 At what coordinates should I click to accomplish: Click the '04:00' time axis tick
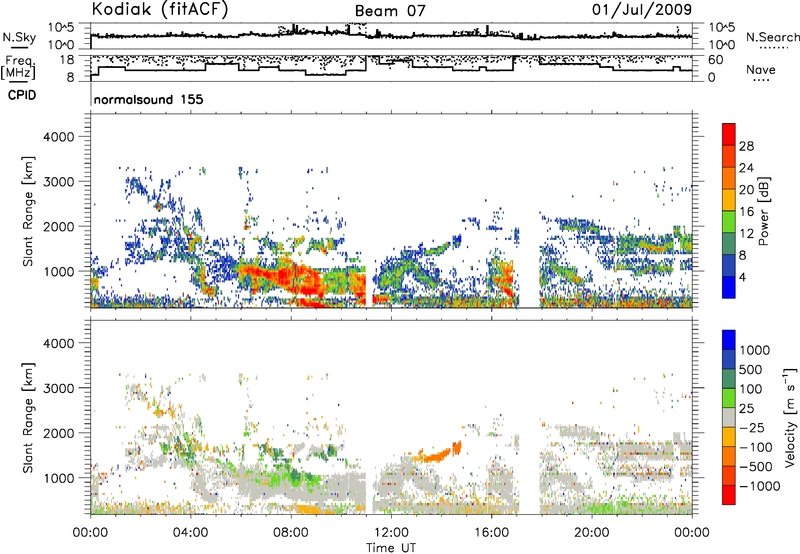pyautogui.click(x=191, y=533)
